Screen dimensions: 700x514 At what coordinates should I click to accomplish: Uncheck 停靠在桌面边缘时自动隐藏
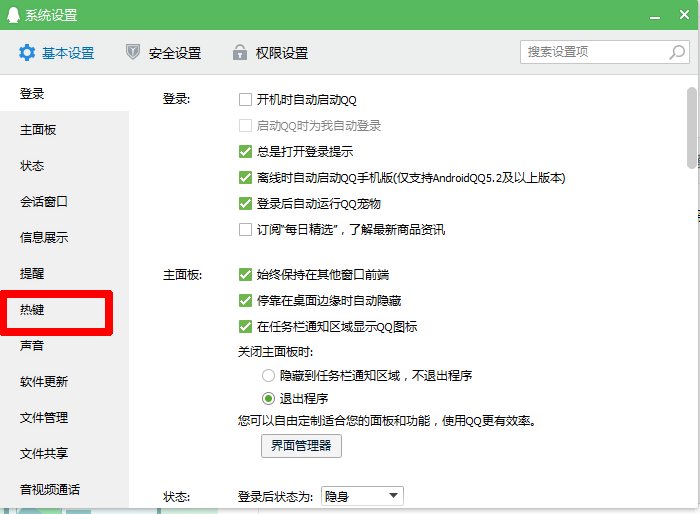pos(245,301)
